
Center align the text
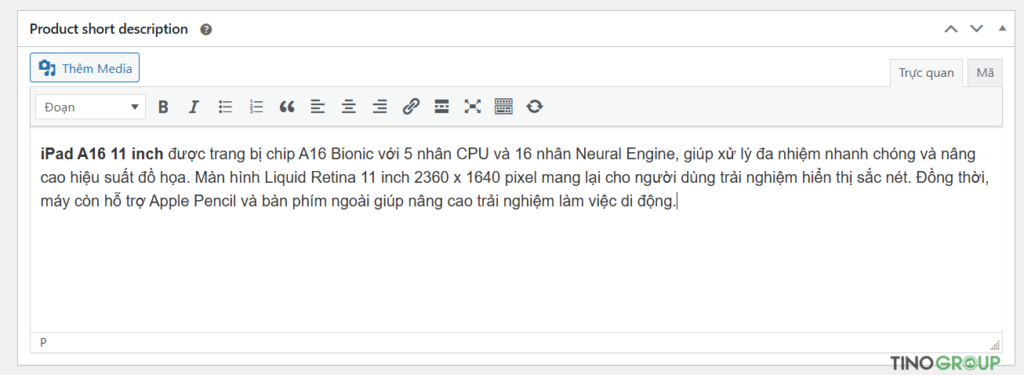click(x=349, y=107)
